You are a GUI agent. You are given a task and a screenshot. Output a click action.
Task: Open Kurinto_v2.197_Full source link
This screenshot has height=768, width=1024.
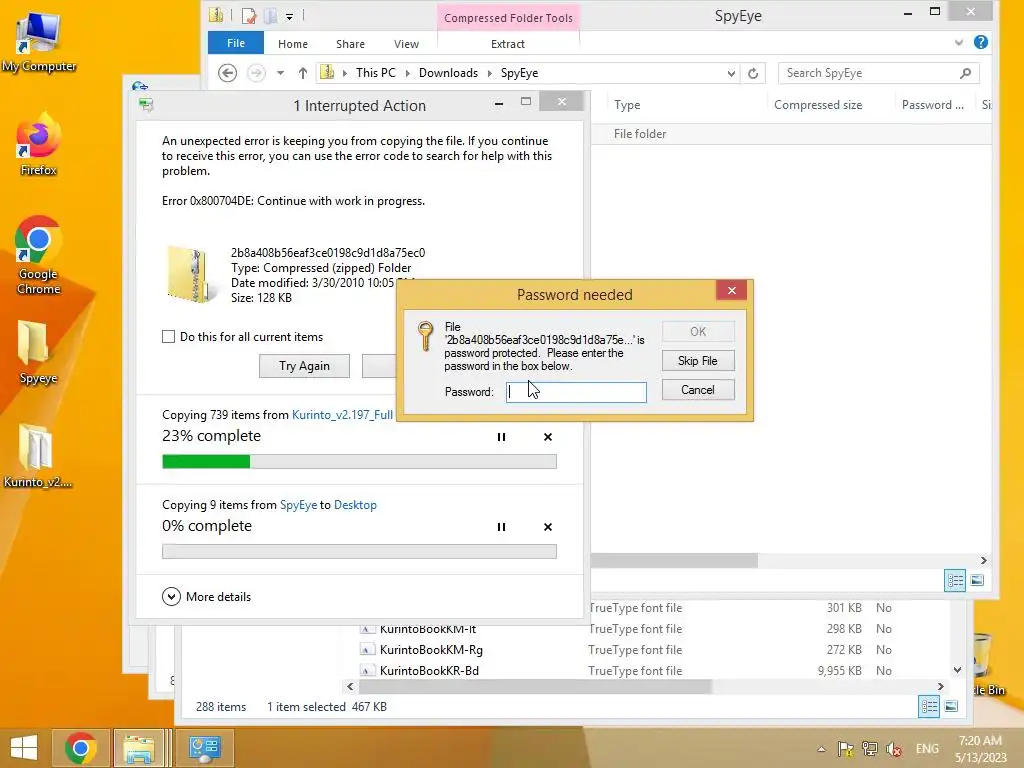coord(342,415)
